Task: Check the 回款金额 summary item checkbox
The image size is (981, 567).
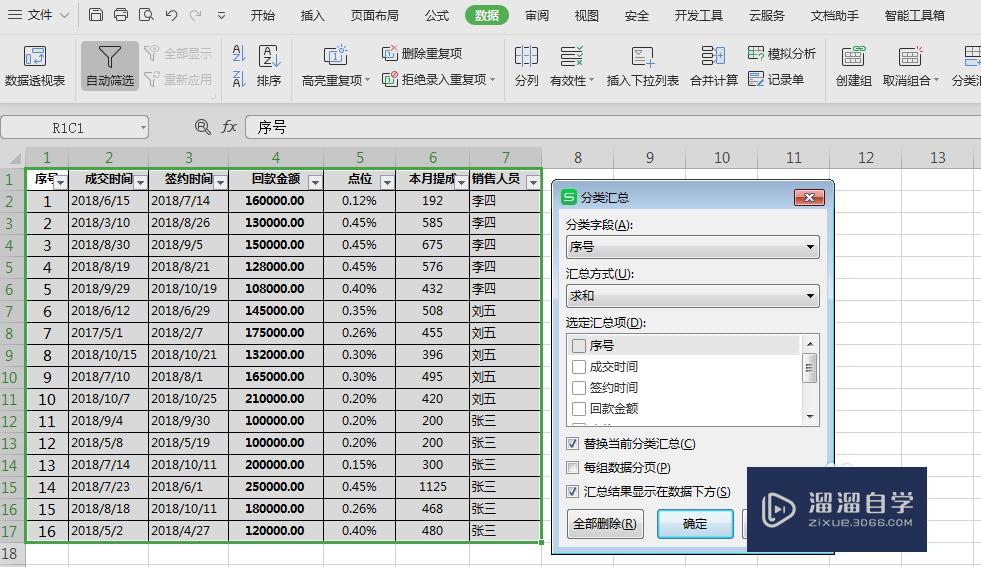Action: (x=579, y=409)
